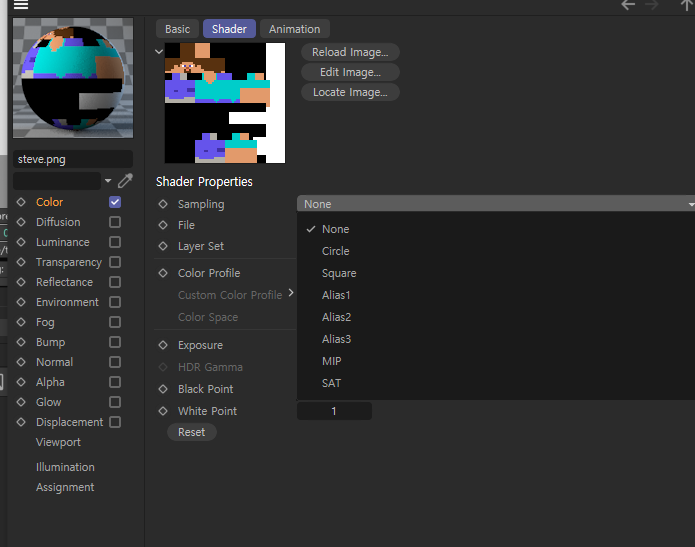This screenshot has height=547, width=695.
Task: Enable the Displacement channel checkbox
Action: [x=115, y=422]
